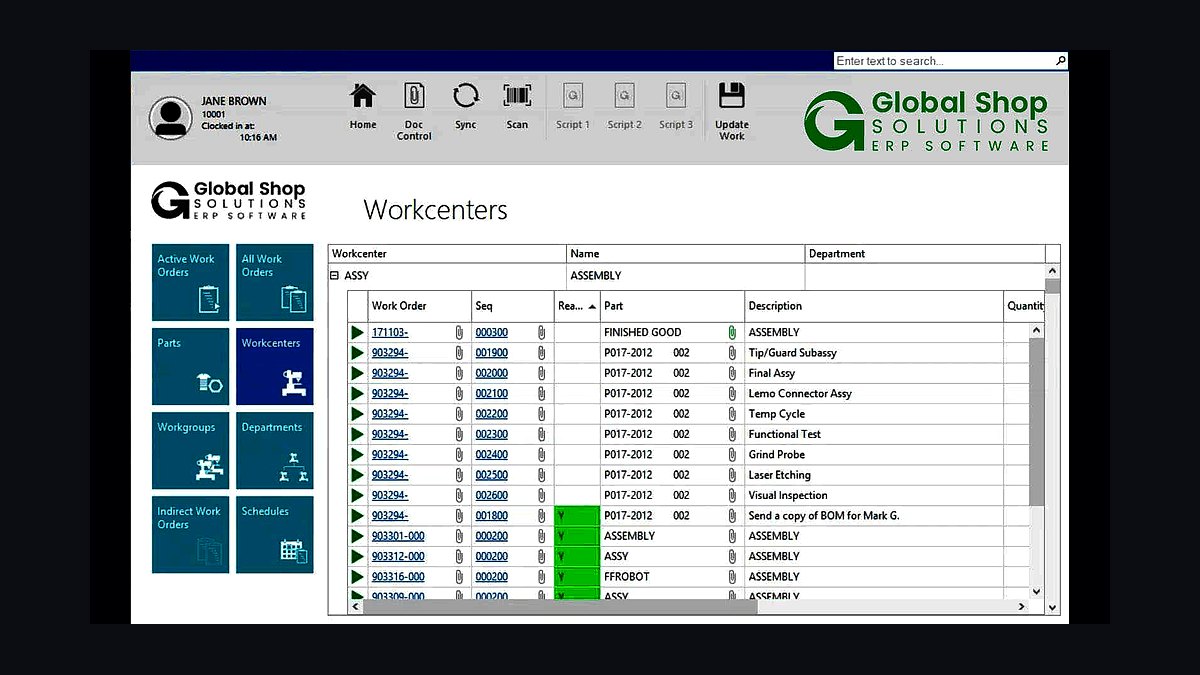Click in the search text box
Screen dimensions: 1200x675
pyautogui.click(x=944, y=61)
